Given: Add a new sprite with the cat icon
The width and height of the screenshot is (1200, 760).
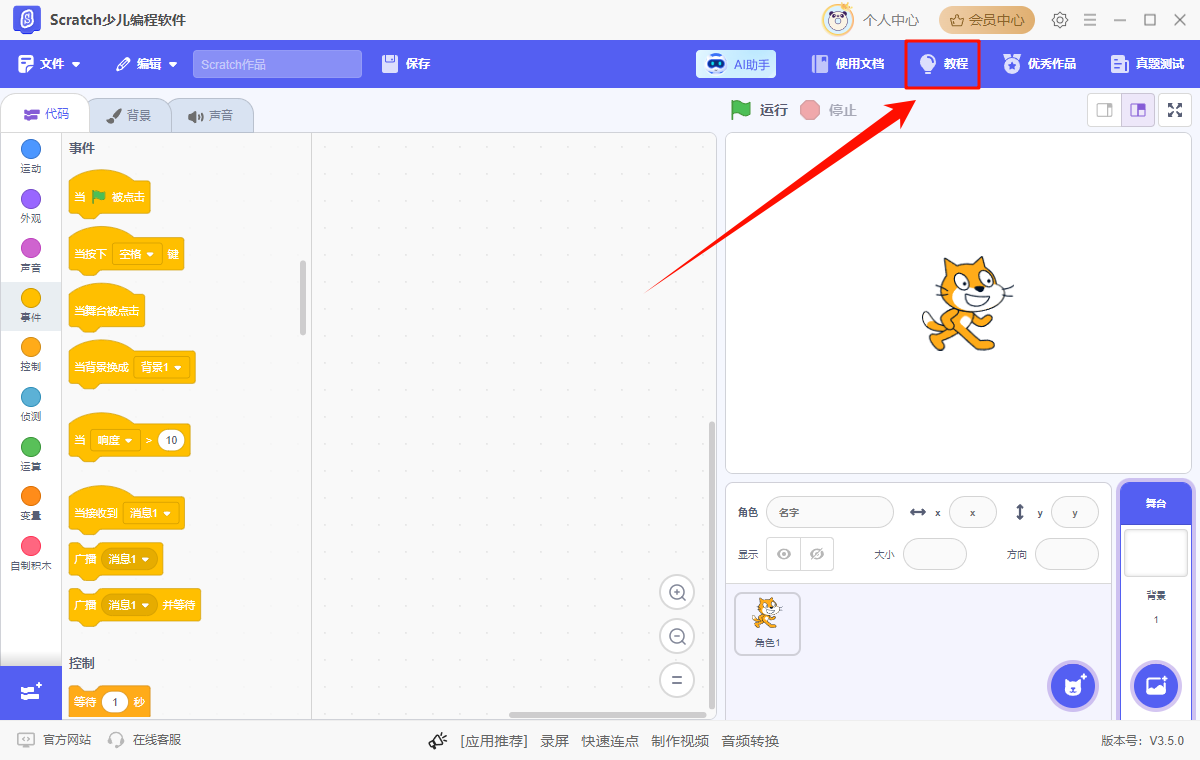Looking at the screenshot, I should [1072, 686].
